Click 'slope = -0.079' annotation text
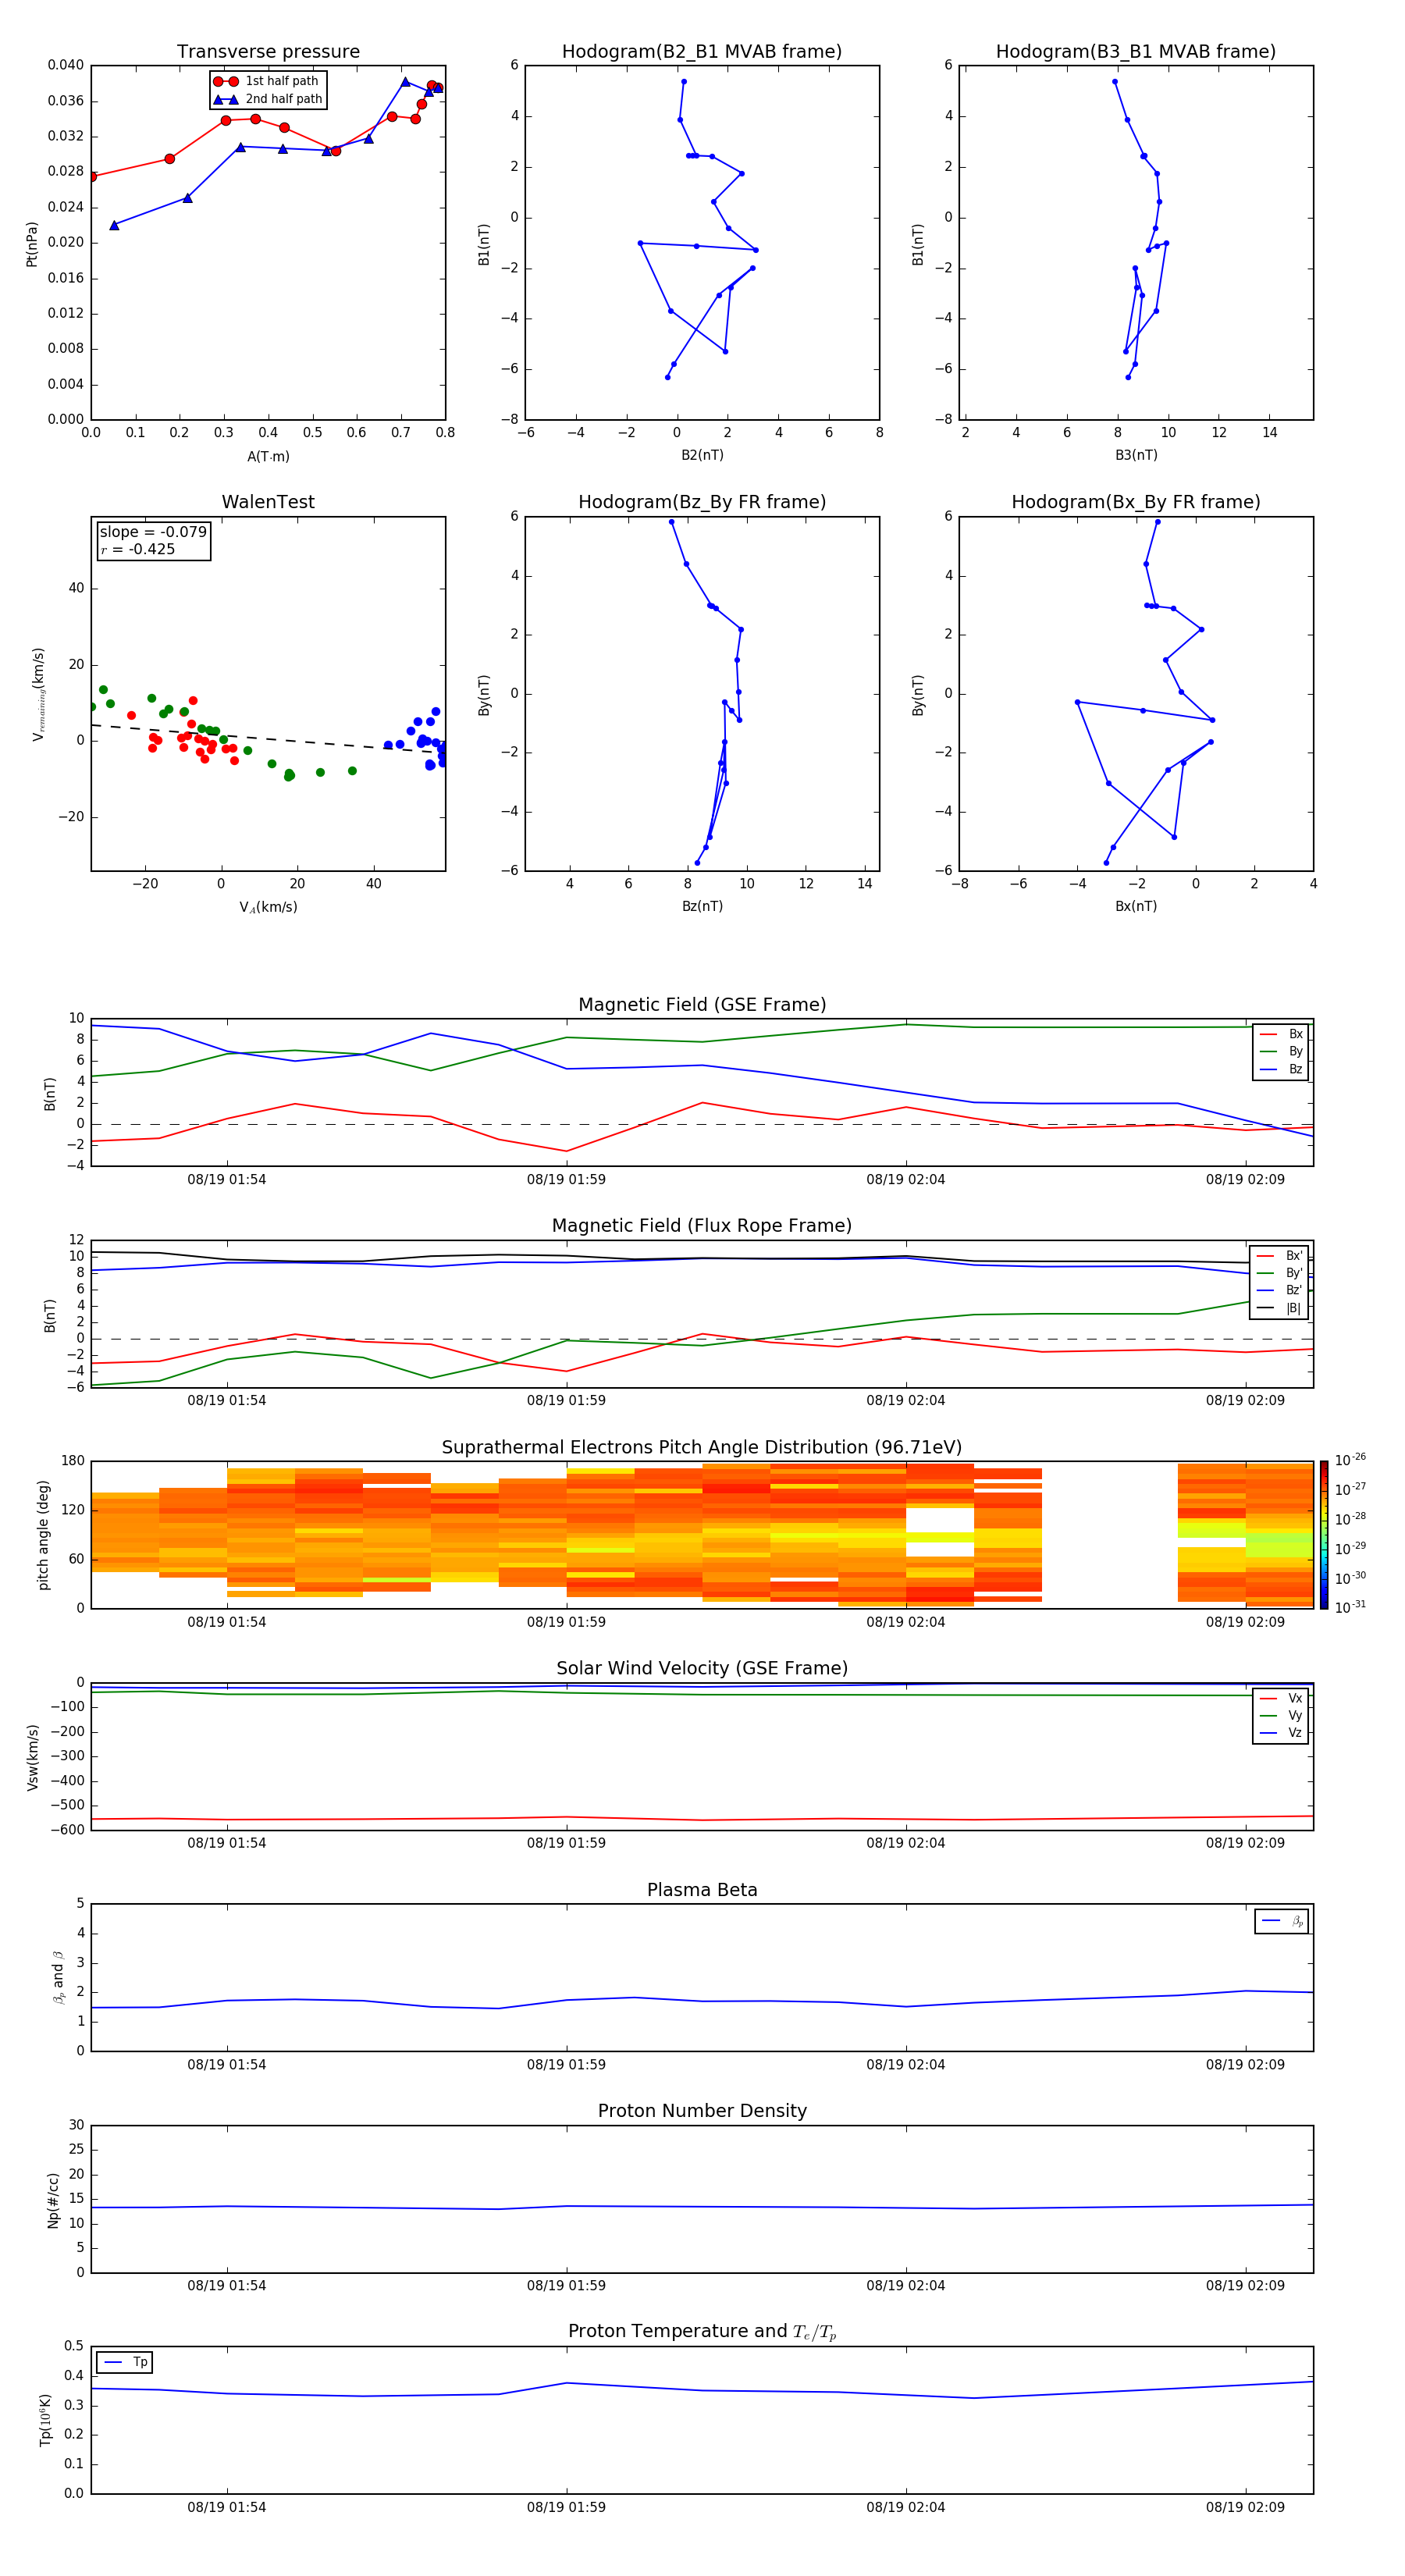This screenshot has height=2576, width=1405. 153,532
